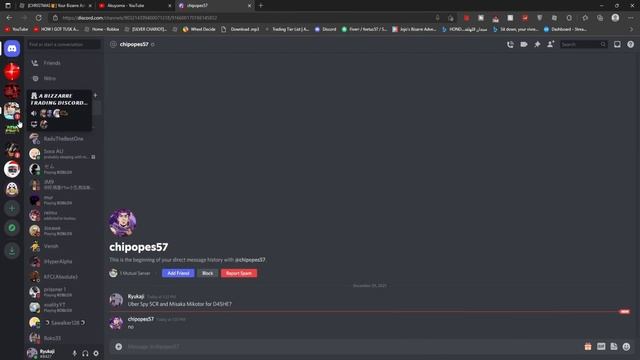Click the Add Friend button

pos(178,273)
